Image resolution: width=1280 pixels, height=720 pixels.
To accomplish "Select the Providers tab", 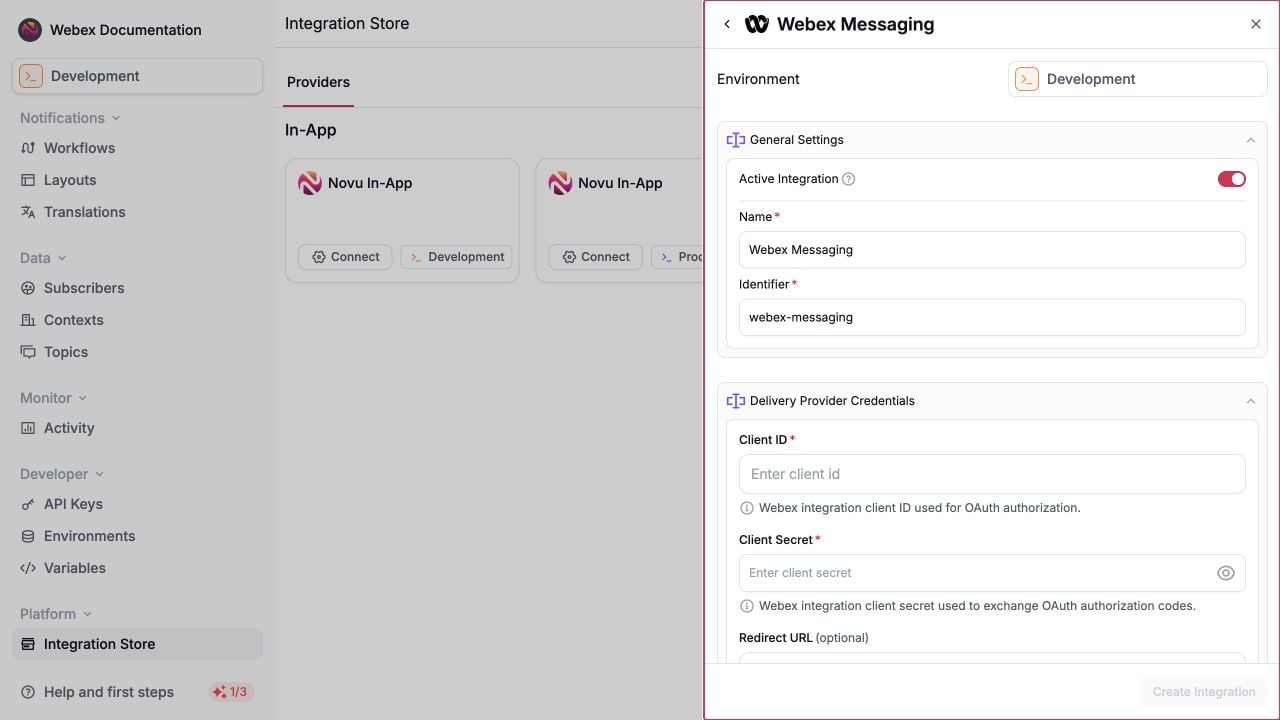I will click(x=318, y=82).
